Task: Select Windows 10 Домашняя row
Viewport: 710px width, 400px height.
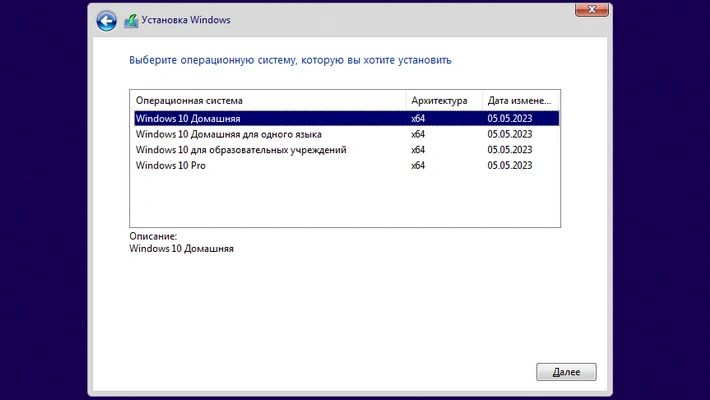Action: pyautogui.click(x=347, y=118)
